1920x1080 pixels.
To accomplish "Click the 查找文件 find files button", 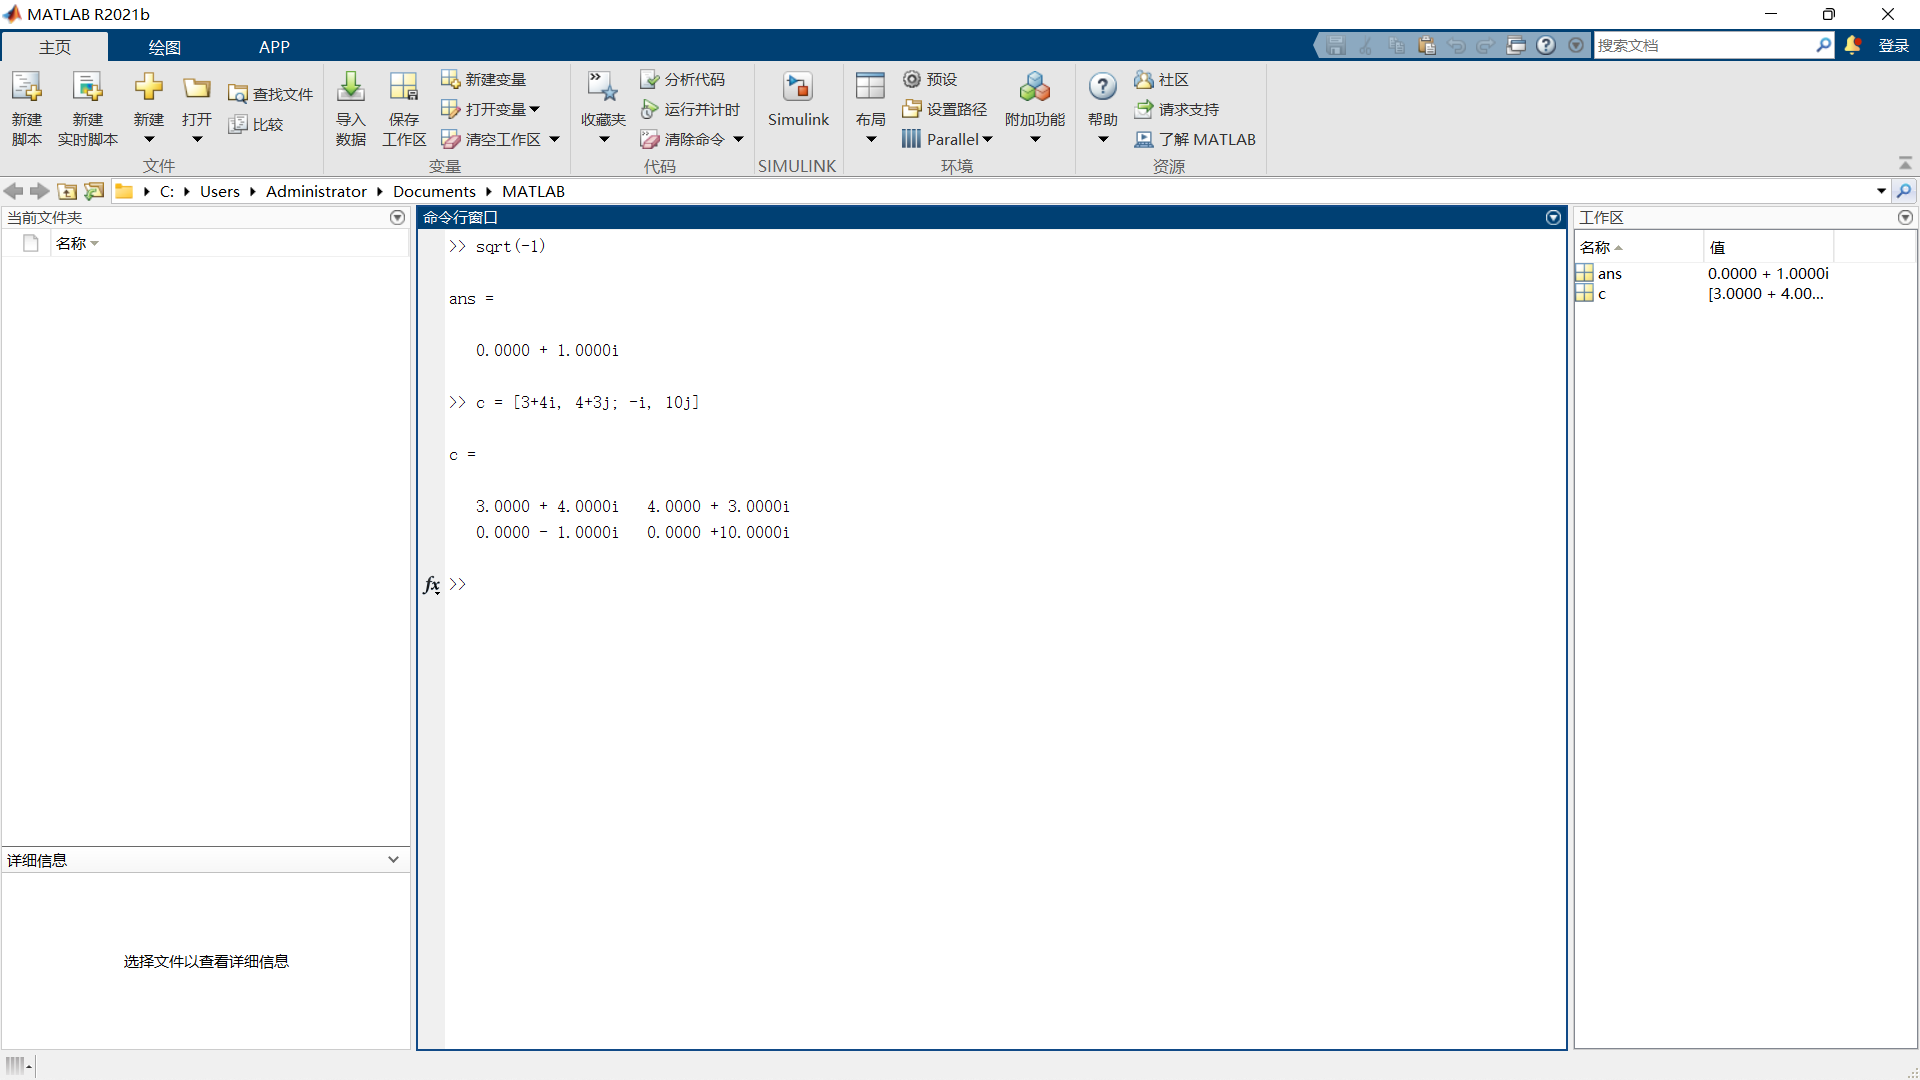I will click(x=270, y=94).
